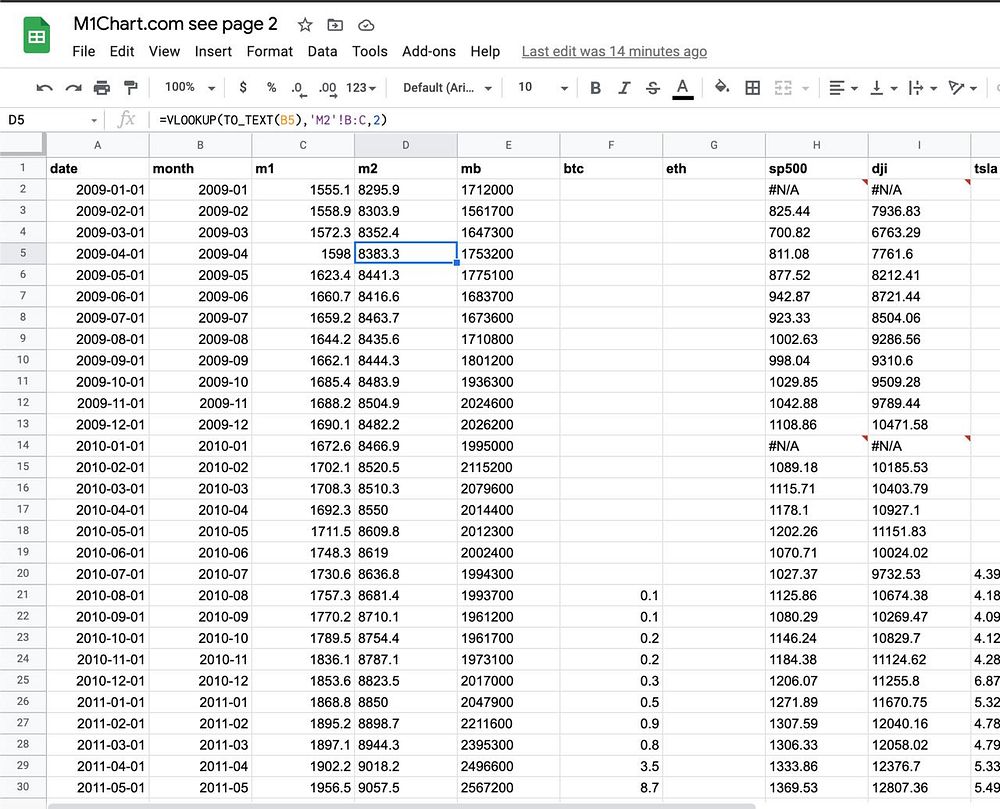Open the text wrapping dropdown
The width and height of the screenshot is (1000, 809).
922,88
